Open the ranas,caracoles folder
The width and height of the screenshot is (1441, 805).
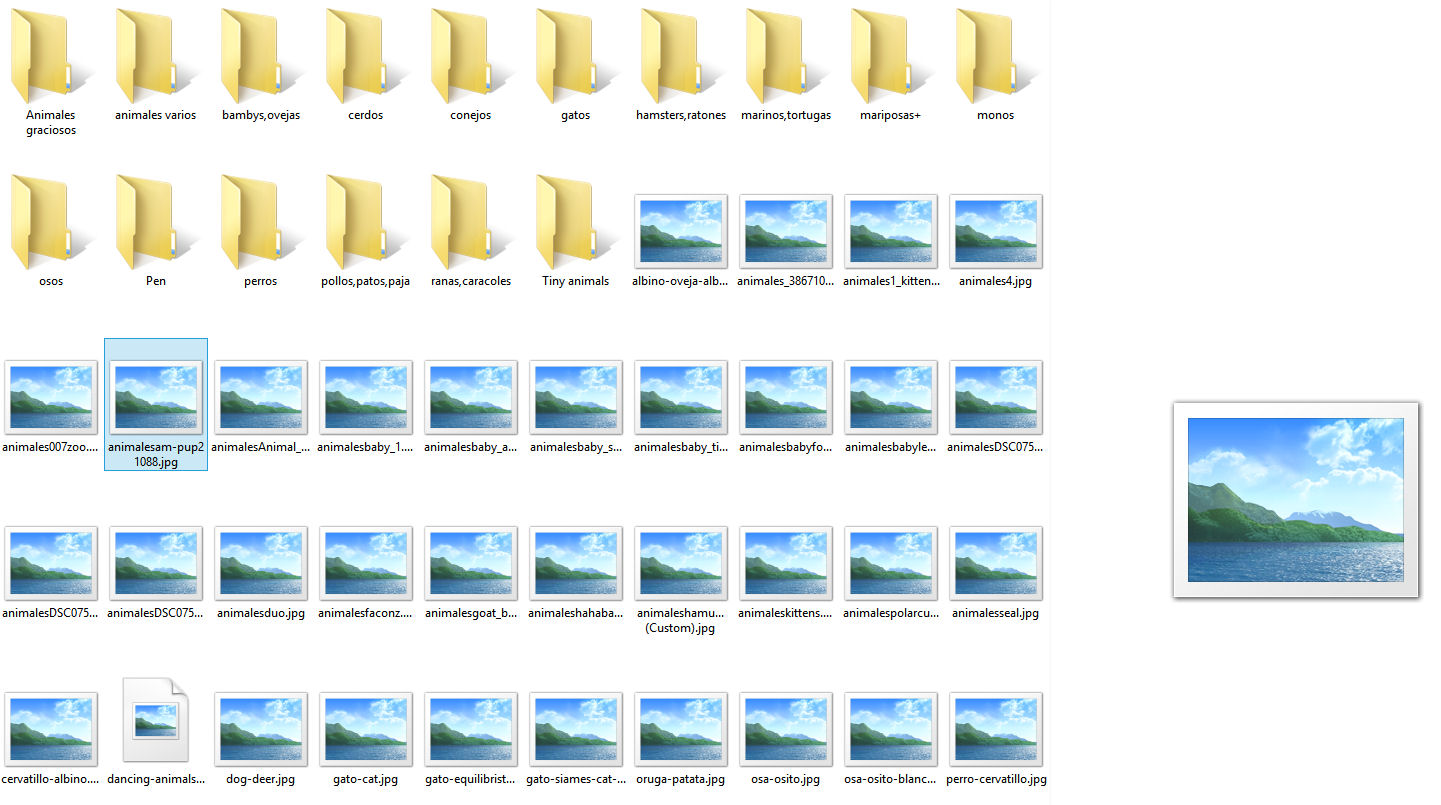[x=470, y=224]
